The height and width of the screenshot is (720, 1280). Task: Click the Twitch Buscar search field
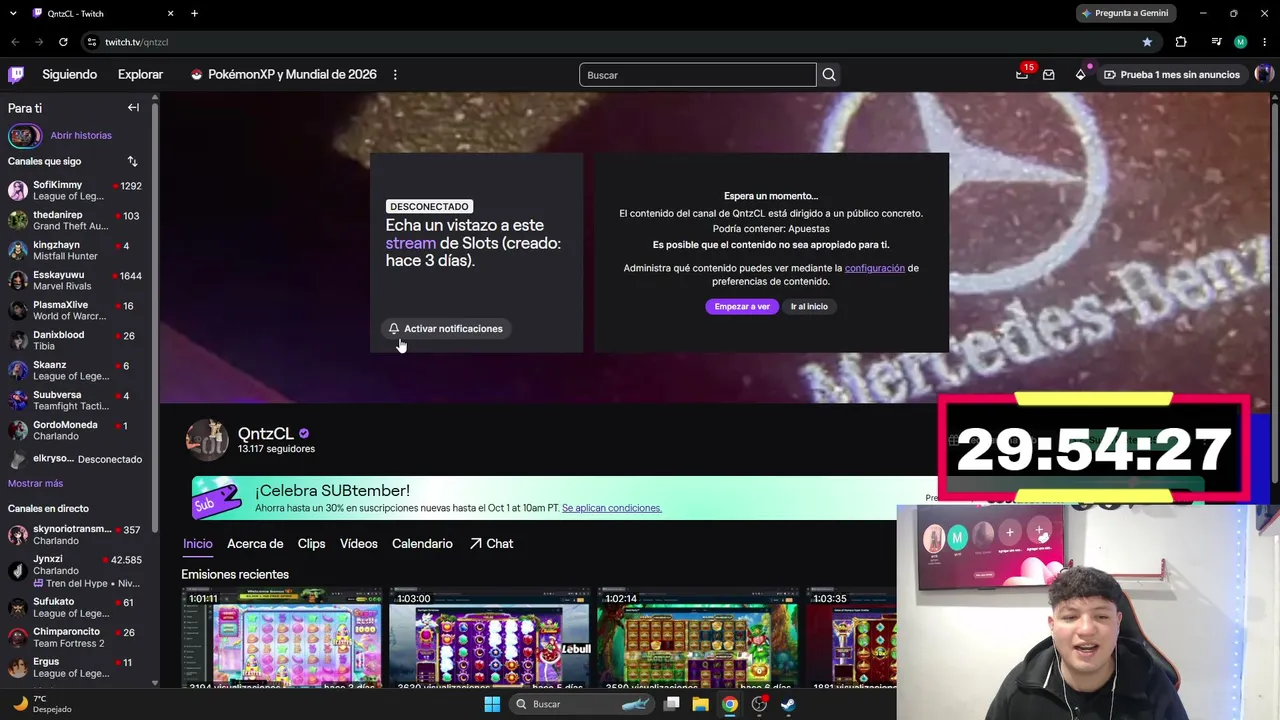[x=697, y=75]
